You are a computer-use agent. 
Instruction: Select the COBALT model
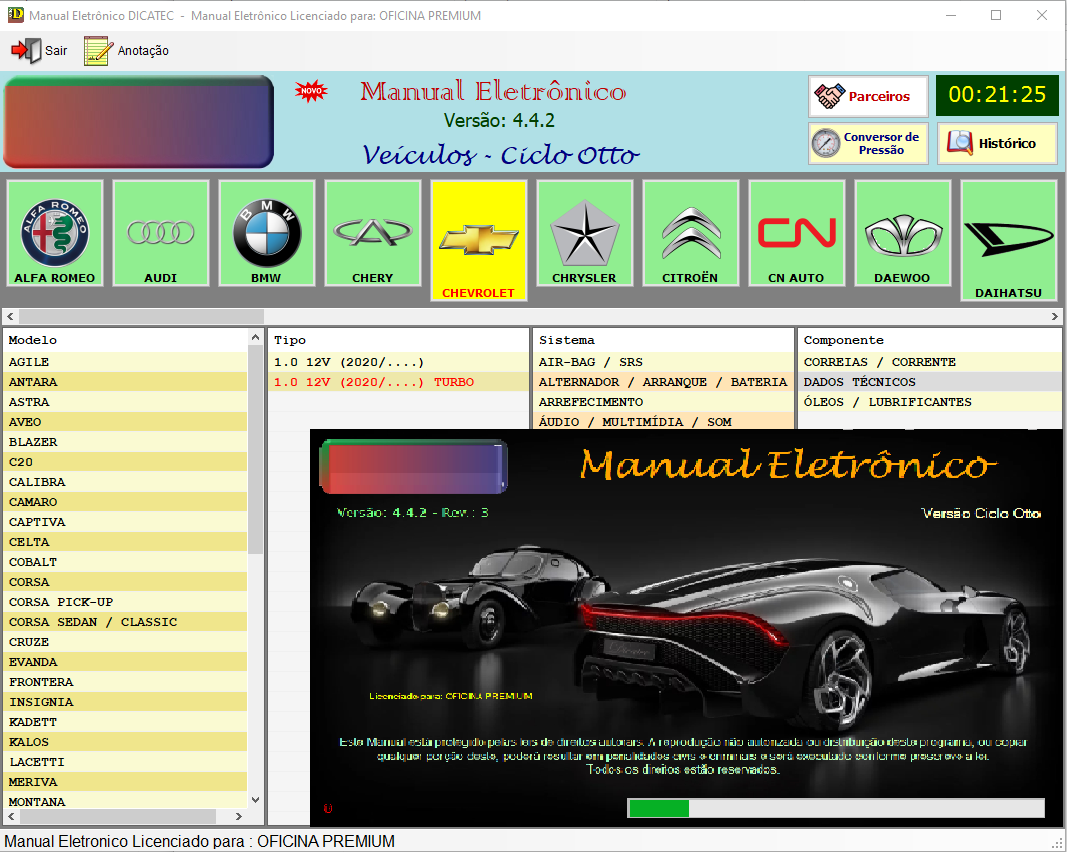[x=126, y=562]
